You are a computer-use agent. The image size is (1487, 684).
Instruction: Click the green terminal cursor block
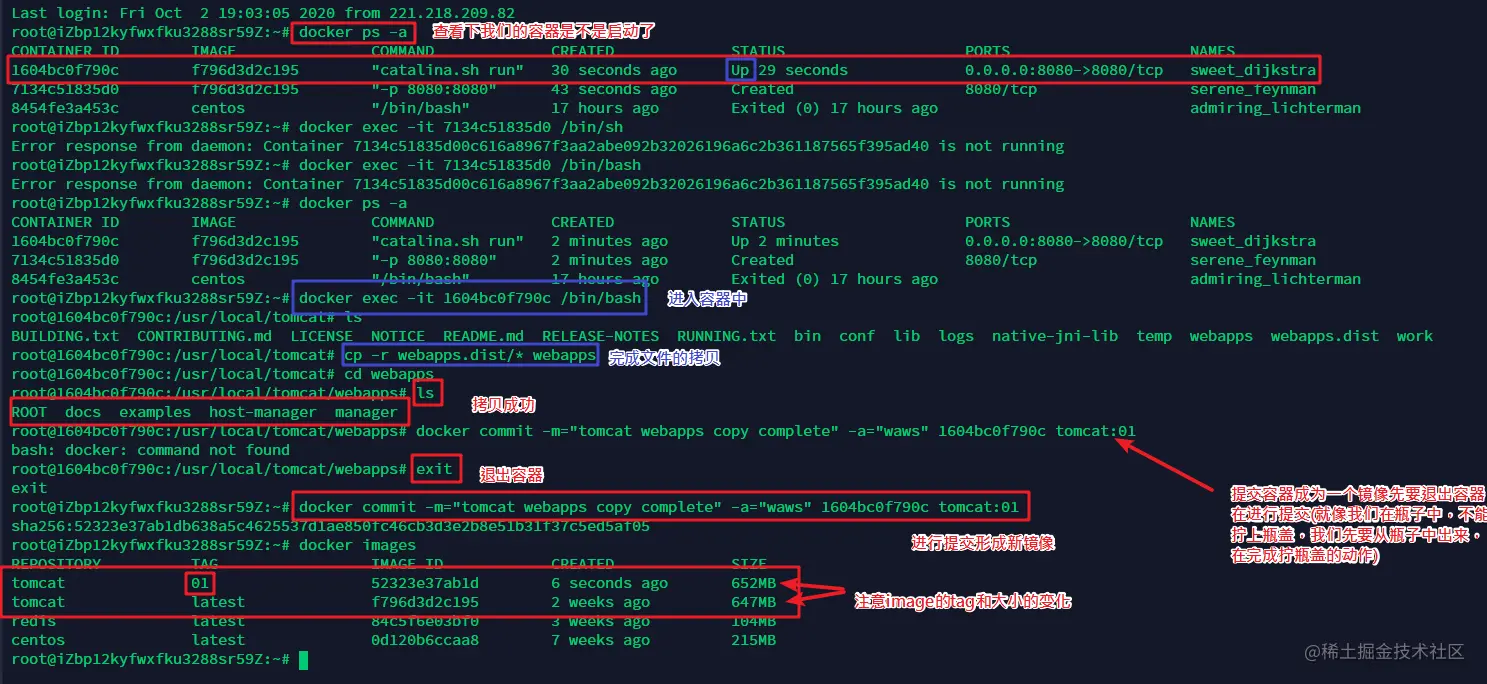301,659
